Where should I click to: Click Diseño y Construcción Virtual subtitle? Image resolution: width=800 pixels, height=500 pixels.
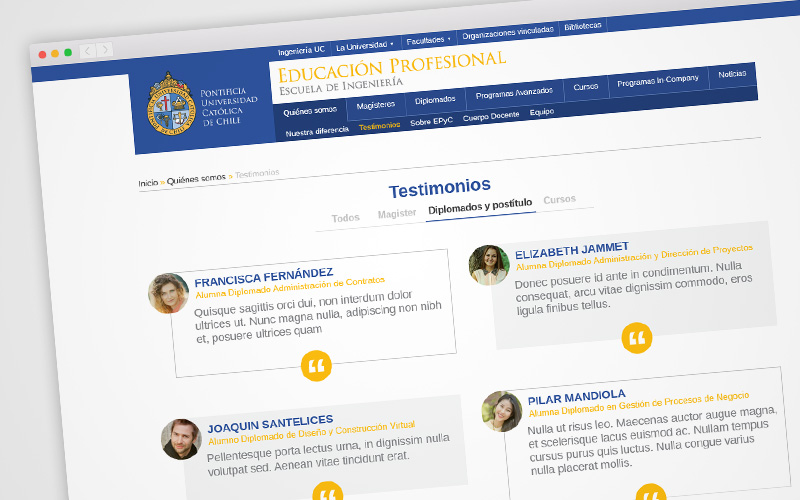[357, 430]
